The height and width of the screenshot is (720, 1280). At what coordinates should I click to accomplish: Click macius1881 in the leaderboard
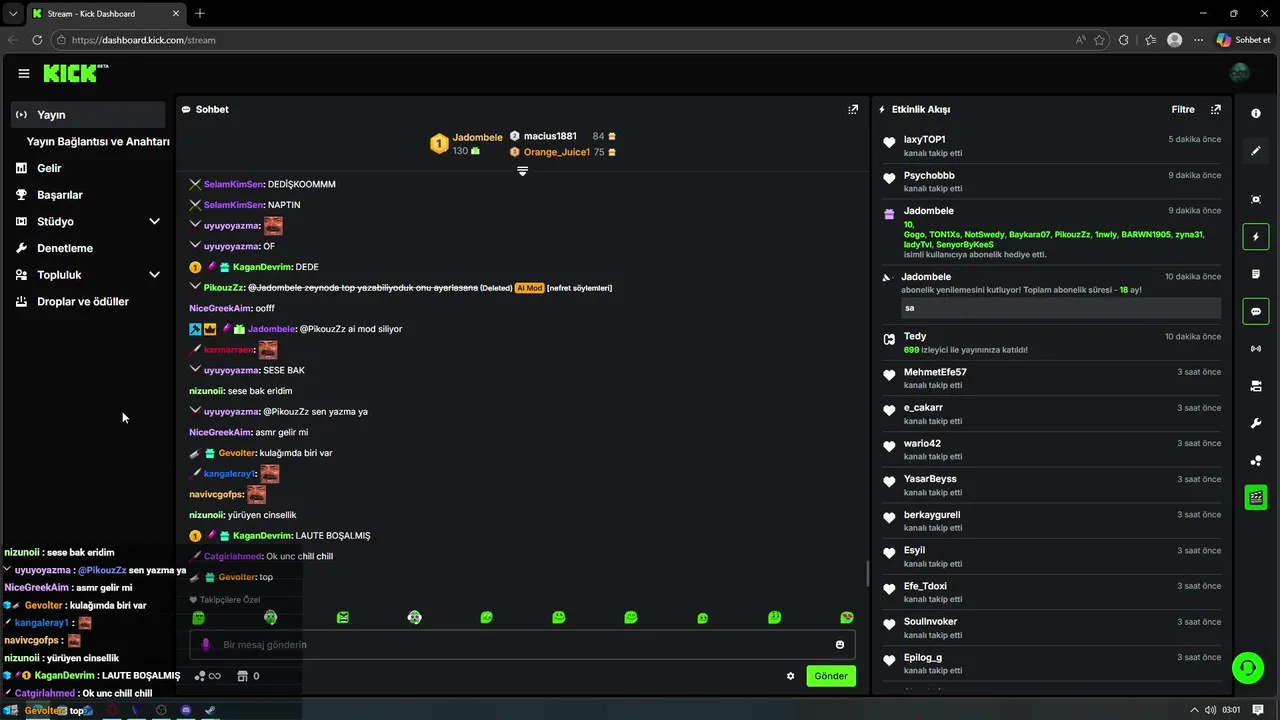550,136
